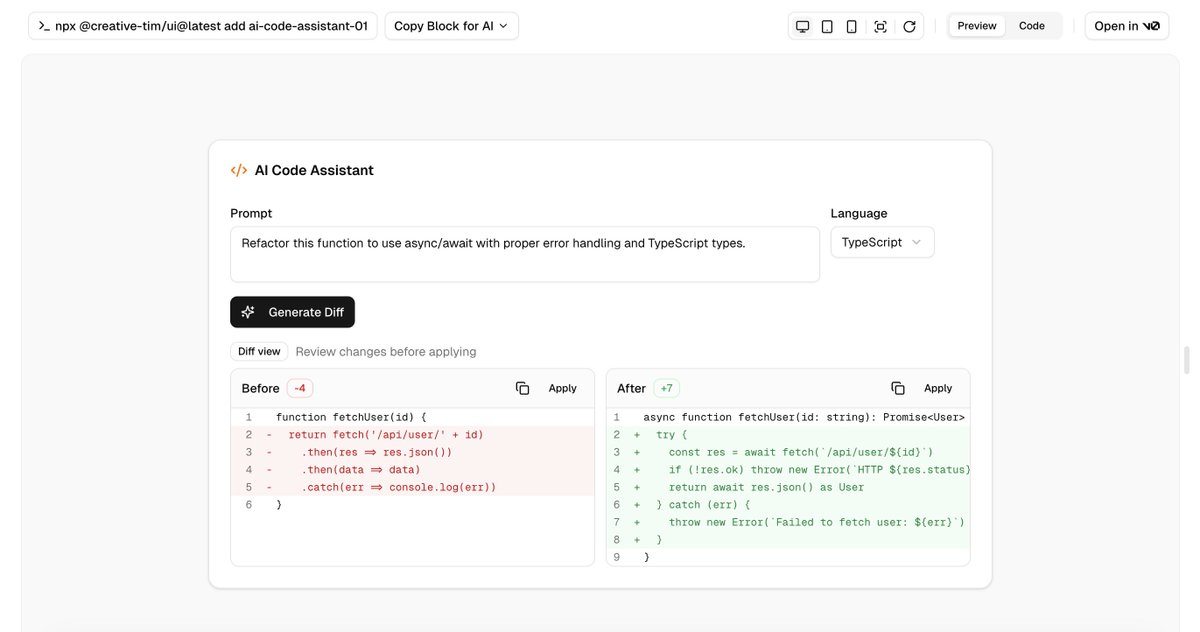Apply the Before code version
The width and height of the screenshot is (1200, 632).
[562, 388]
